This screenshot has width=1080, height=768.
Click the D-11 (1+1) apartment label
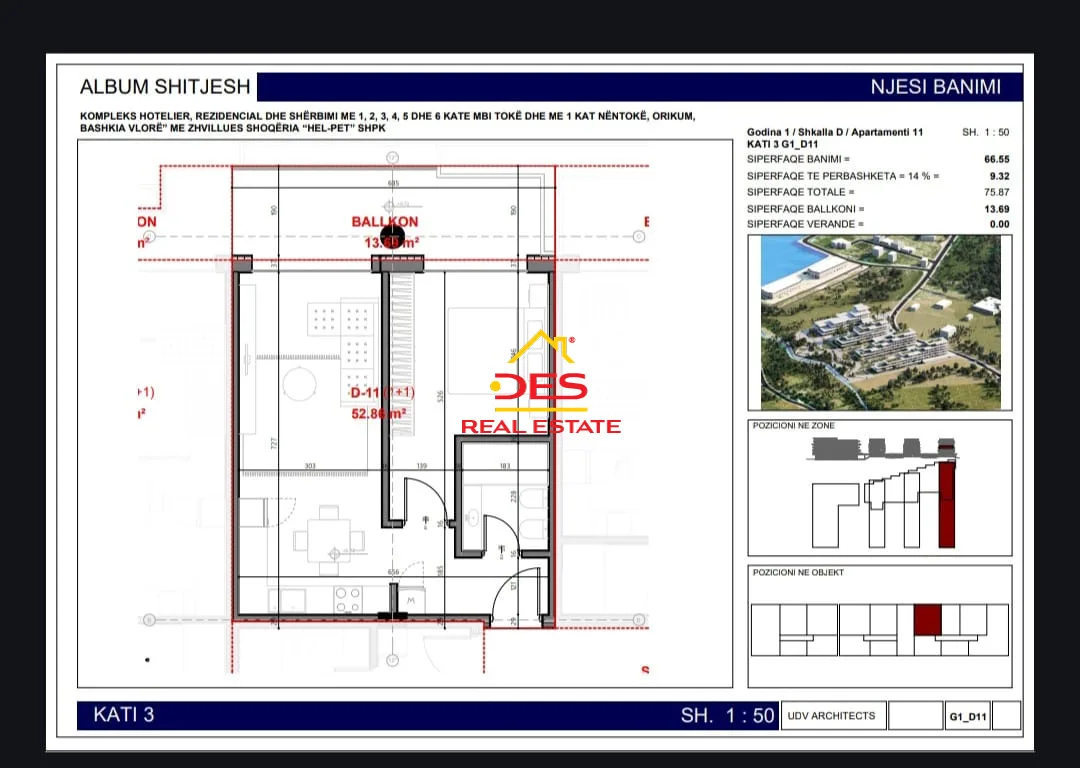pos(382,393)
